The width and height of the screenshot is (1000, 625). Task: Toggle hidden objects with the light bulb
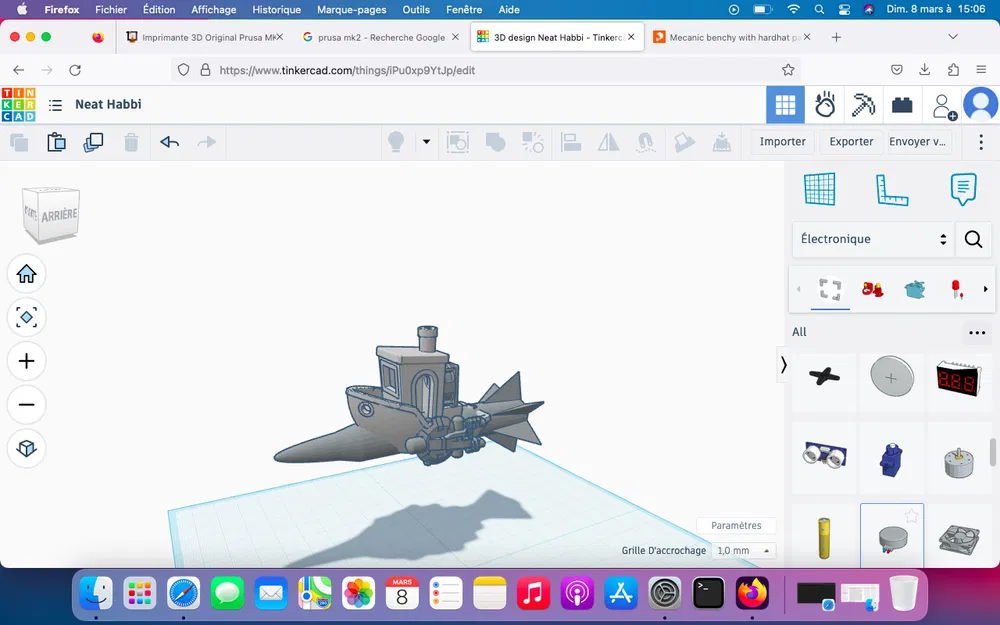click(396, 142)
